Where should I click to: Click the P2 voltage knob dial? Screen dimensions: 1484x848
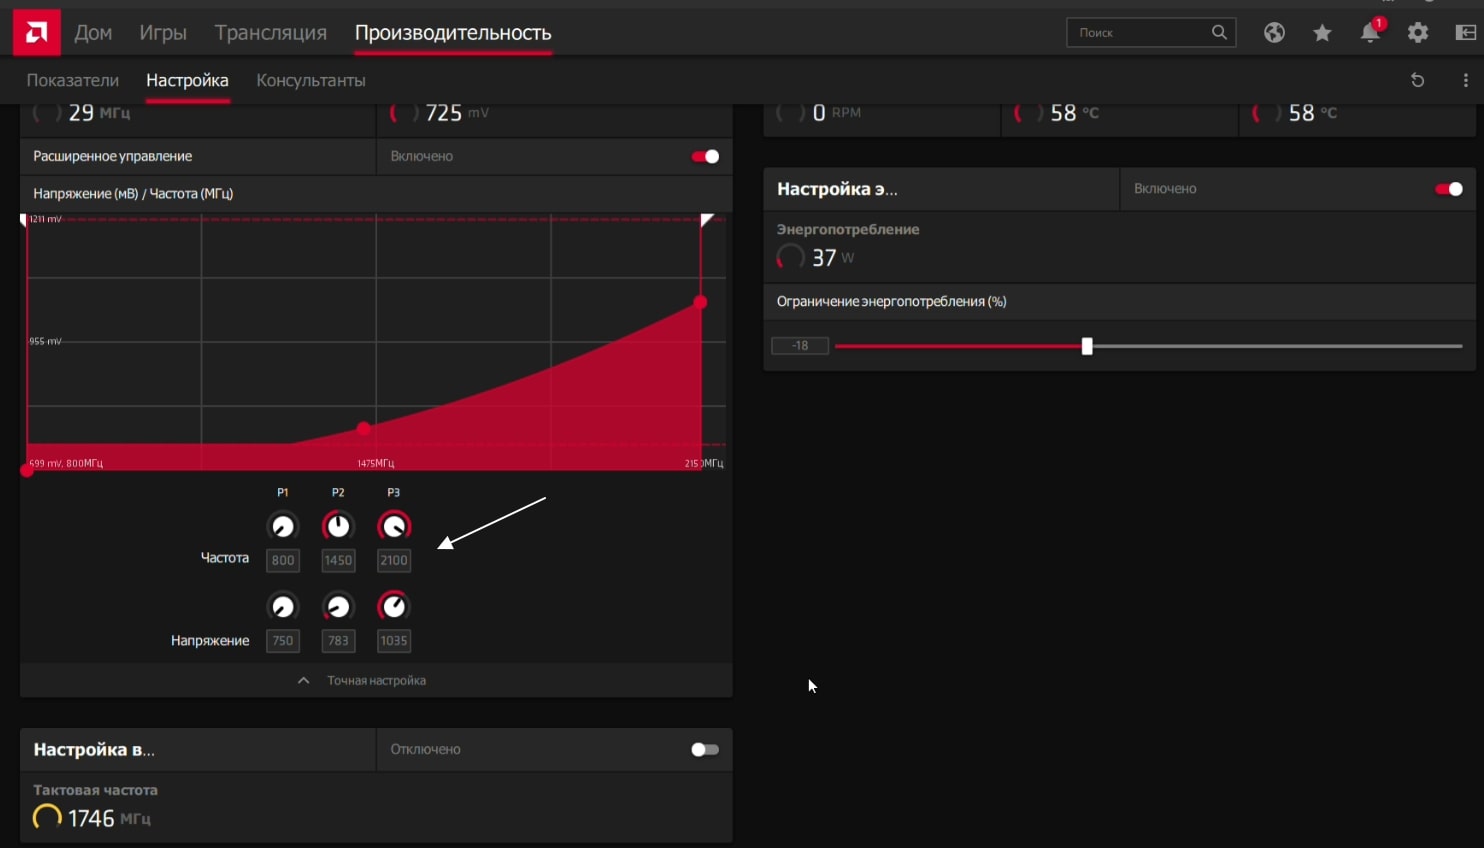pyautogui.click(x=338, y=607)
